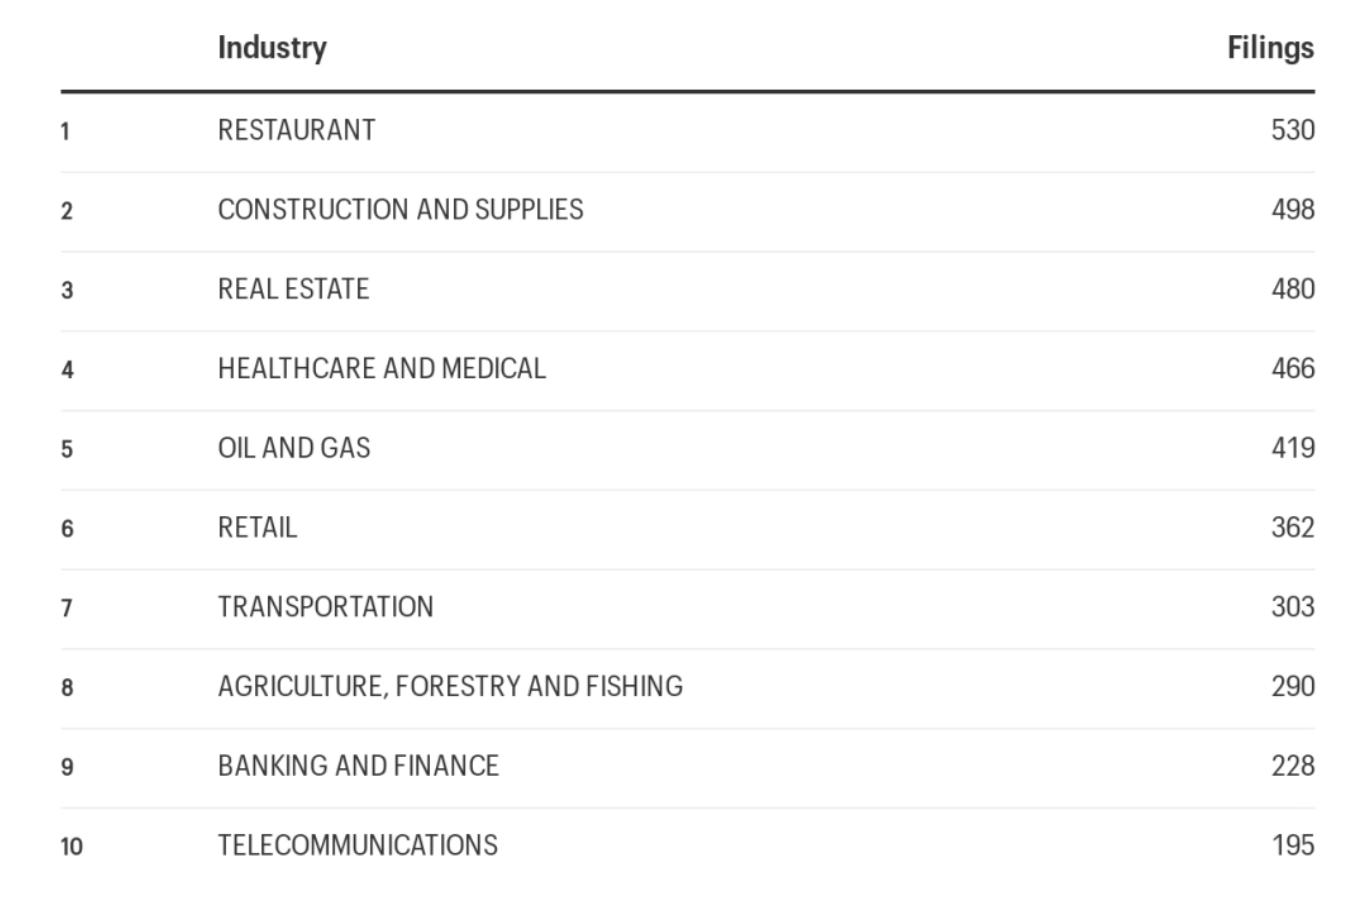Select the BANKING AND FINANCE row
Viewport: 1366px width, 904px height.
click(687, 767)
